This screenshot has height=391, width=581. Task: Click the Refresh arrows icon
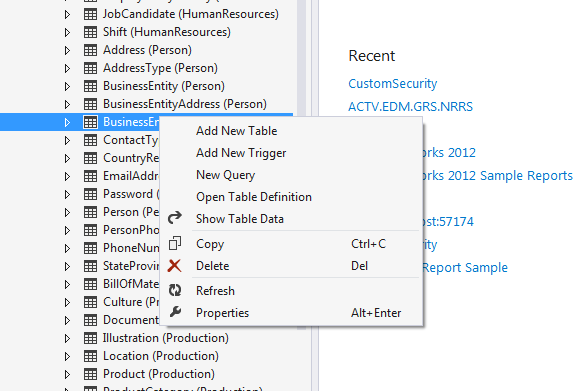pos(175,290)
